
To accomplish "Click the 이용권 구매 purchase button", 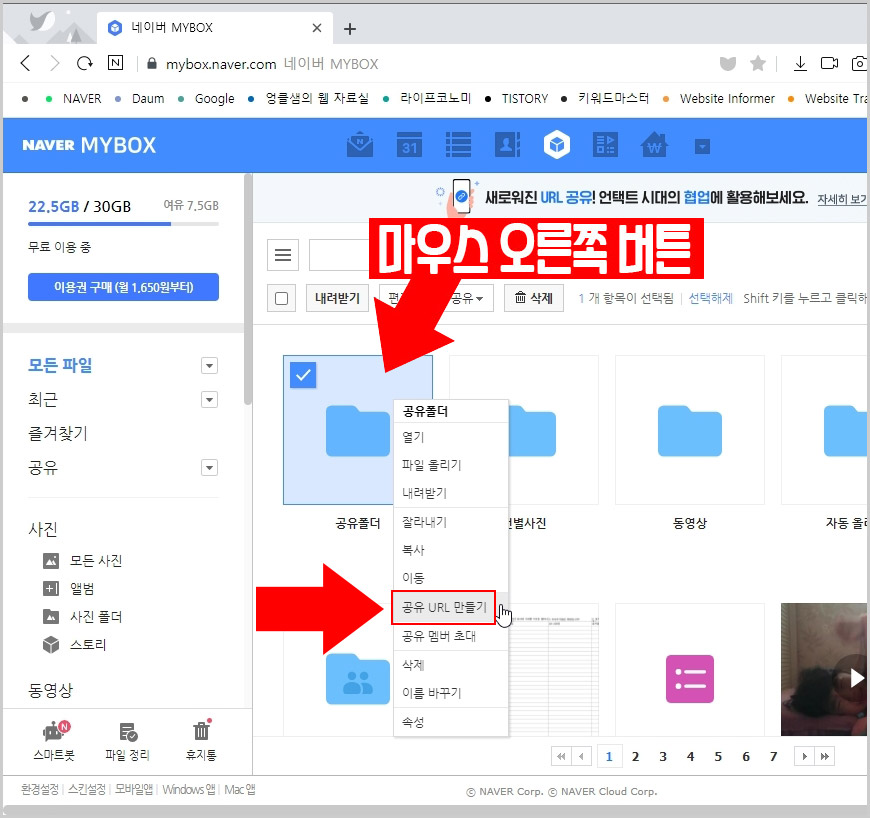I will [123, 287].
